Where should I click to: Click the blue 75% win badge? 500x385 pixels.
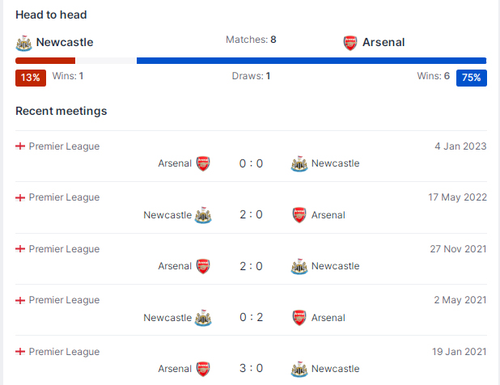[471, 78]
